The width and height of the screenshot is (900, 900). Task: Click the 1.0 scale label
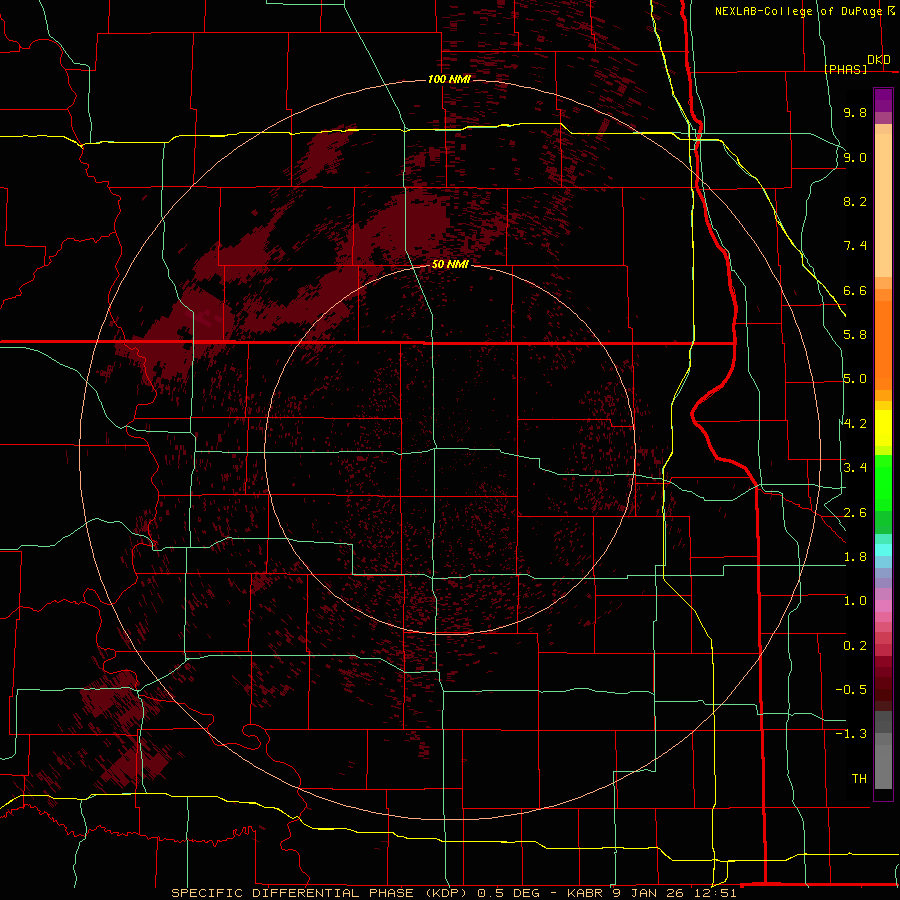[x=855, y=601]
